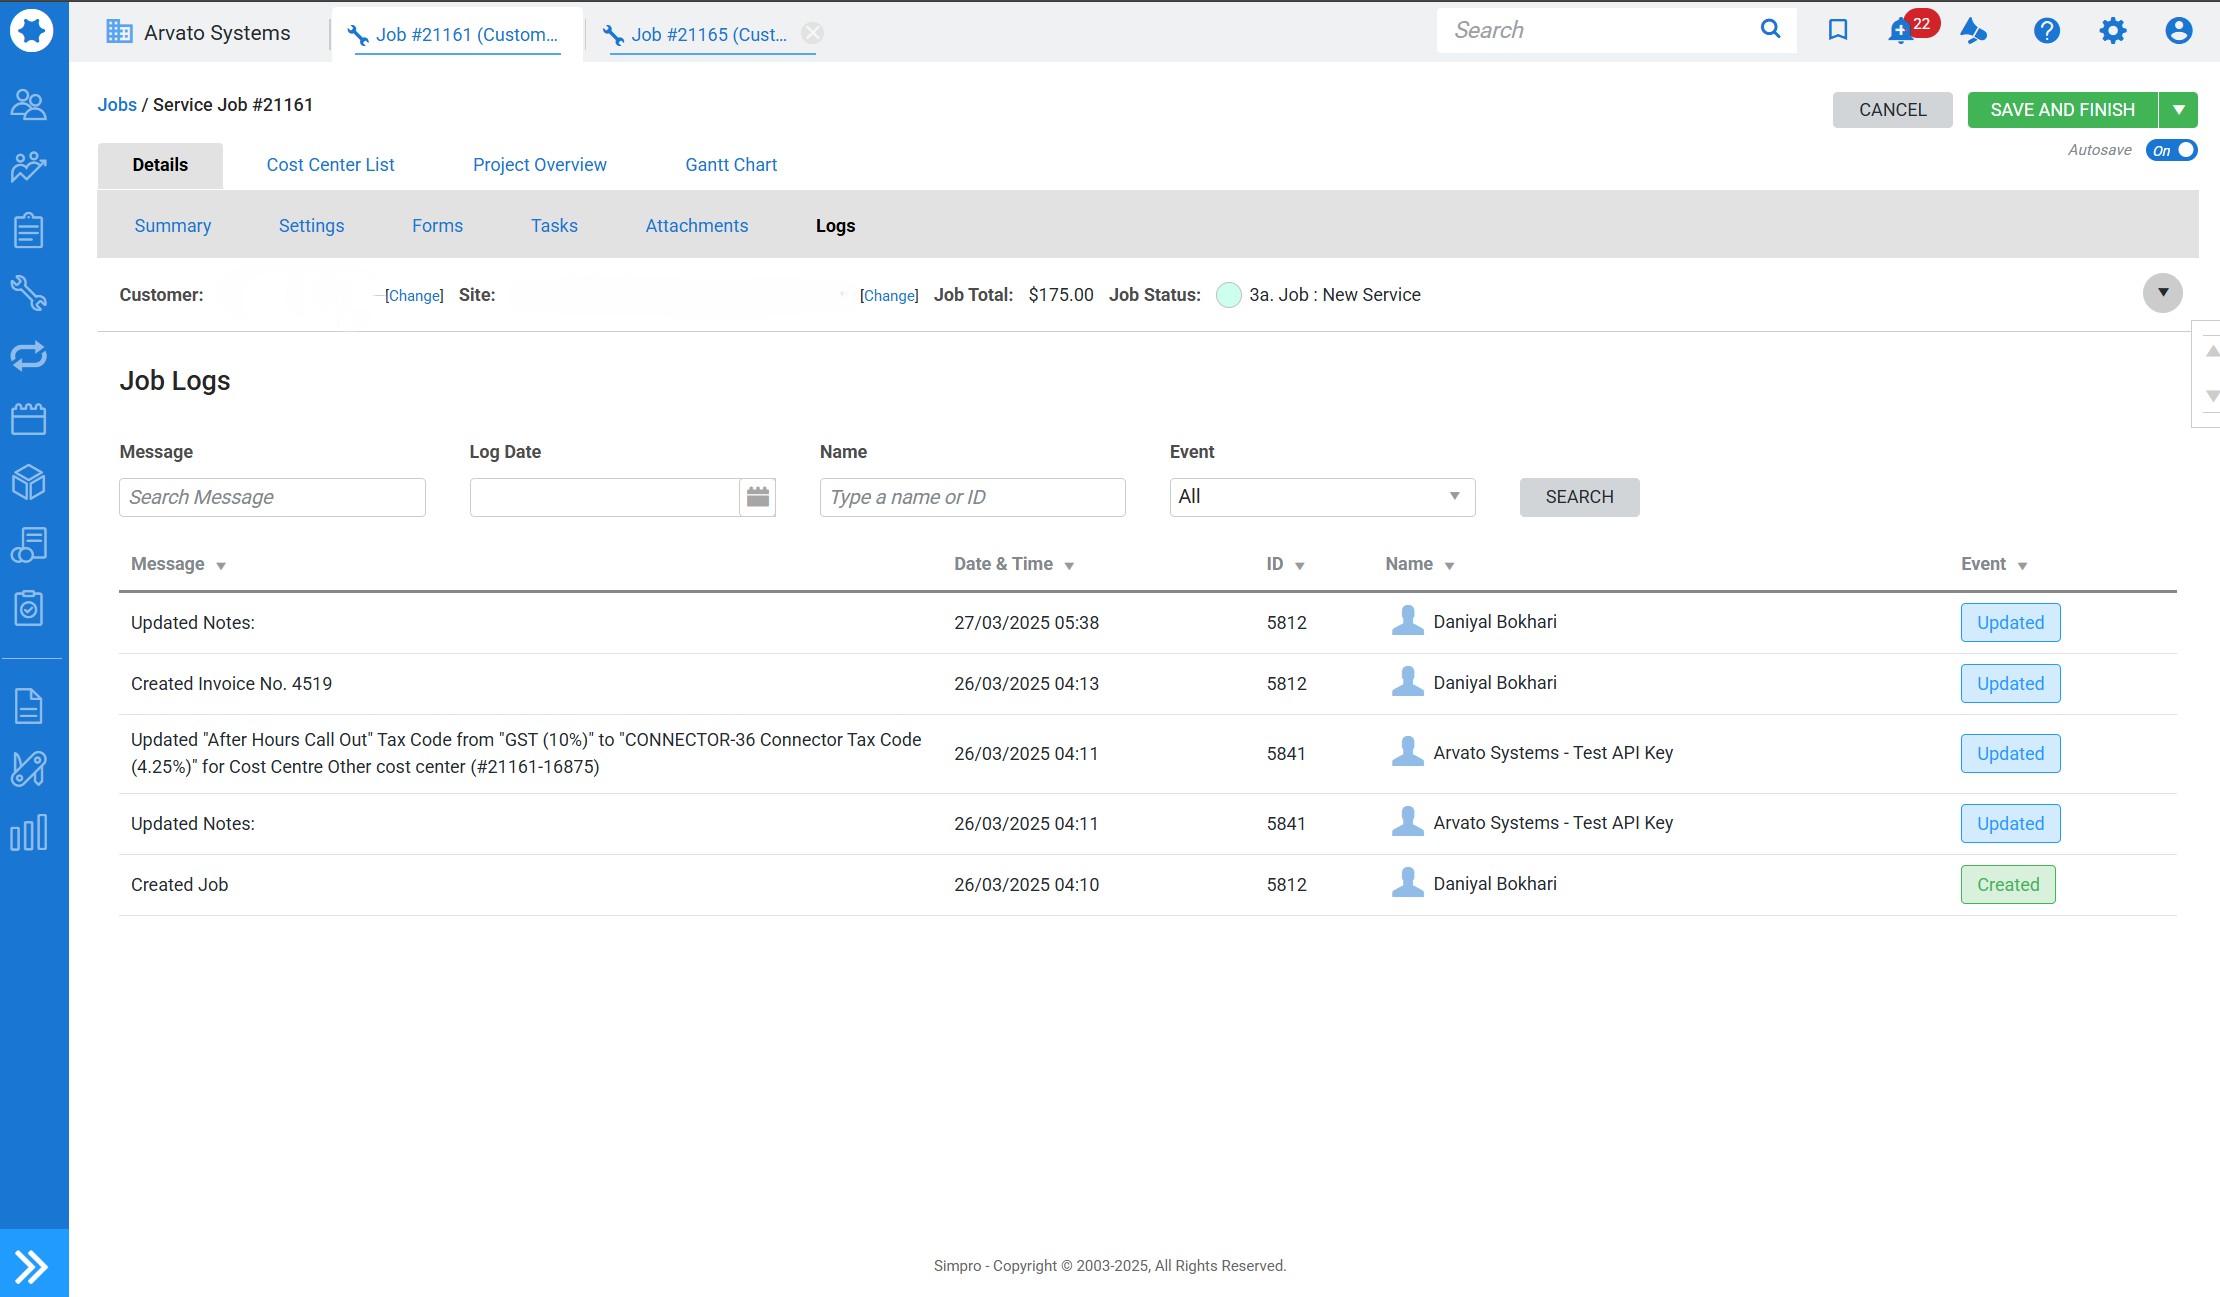Open the settings gear icon

point(2112,31)
